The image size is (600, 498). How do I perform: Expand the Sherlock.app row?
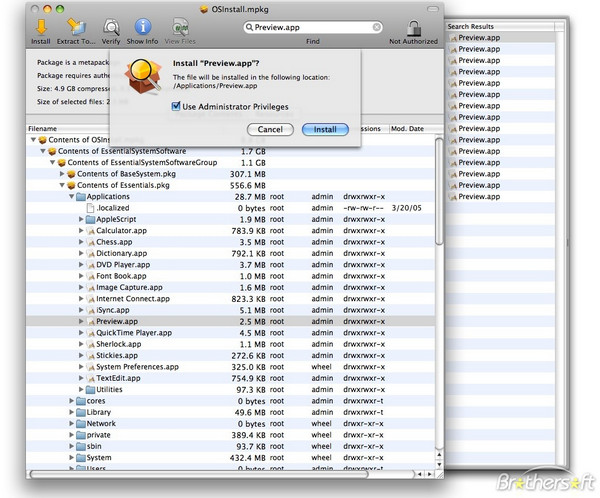click(x=81, y=344)
